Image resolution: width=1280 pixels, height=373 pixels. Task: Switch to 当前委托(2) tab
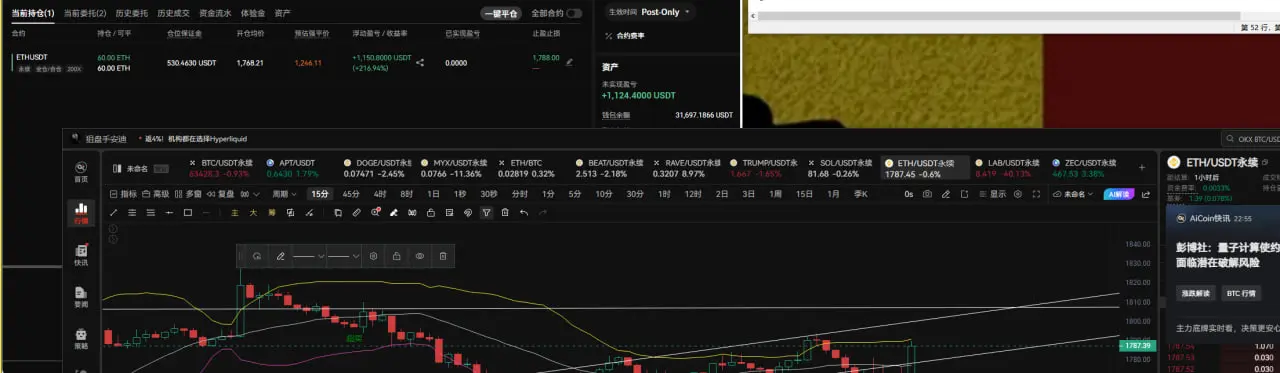[85, 14]
